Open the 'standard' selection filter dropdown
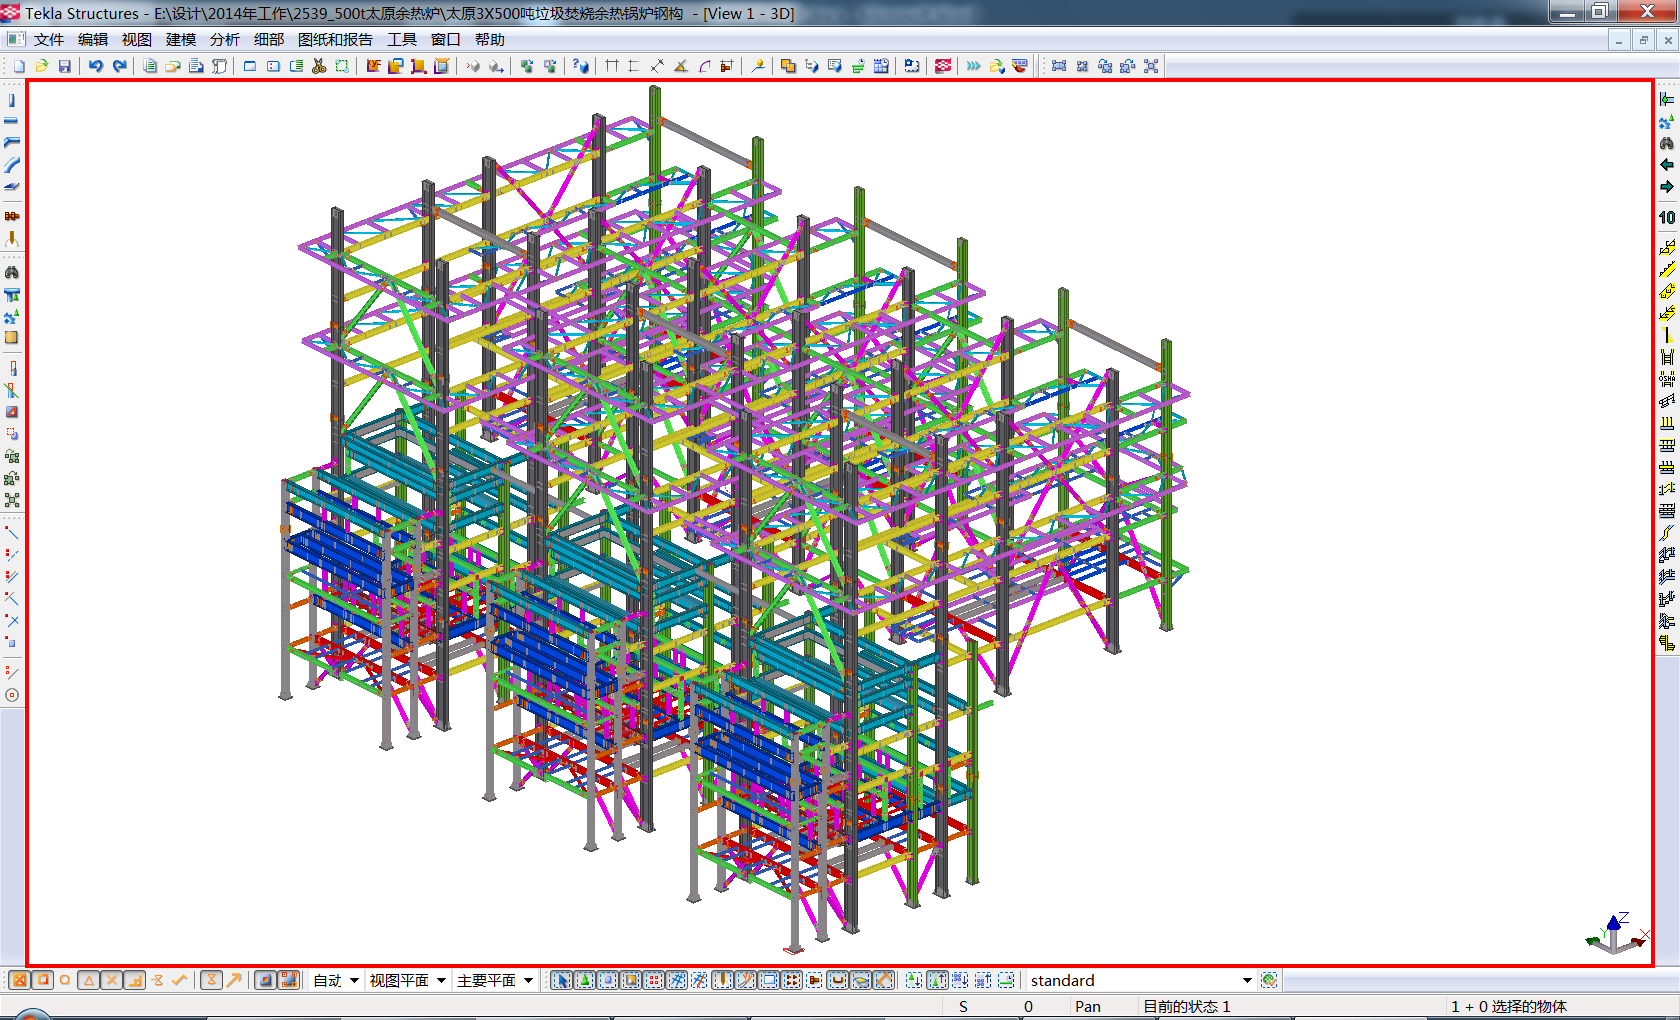Screen dimensions: 1680x1020 (x=1246, y=980)
